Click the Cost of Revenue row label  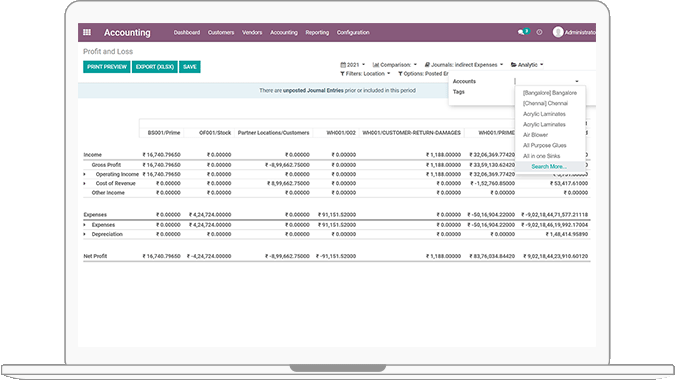[x=115, y=183]
